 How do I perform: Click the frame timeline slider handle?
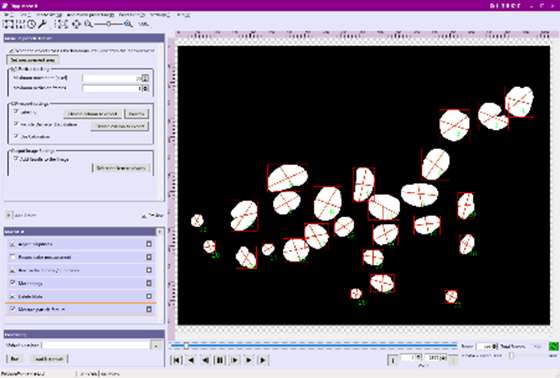(x=186, y=346)
